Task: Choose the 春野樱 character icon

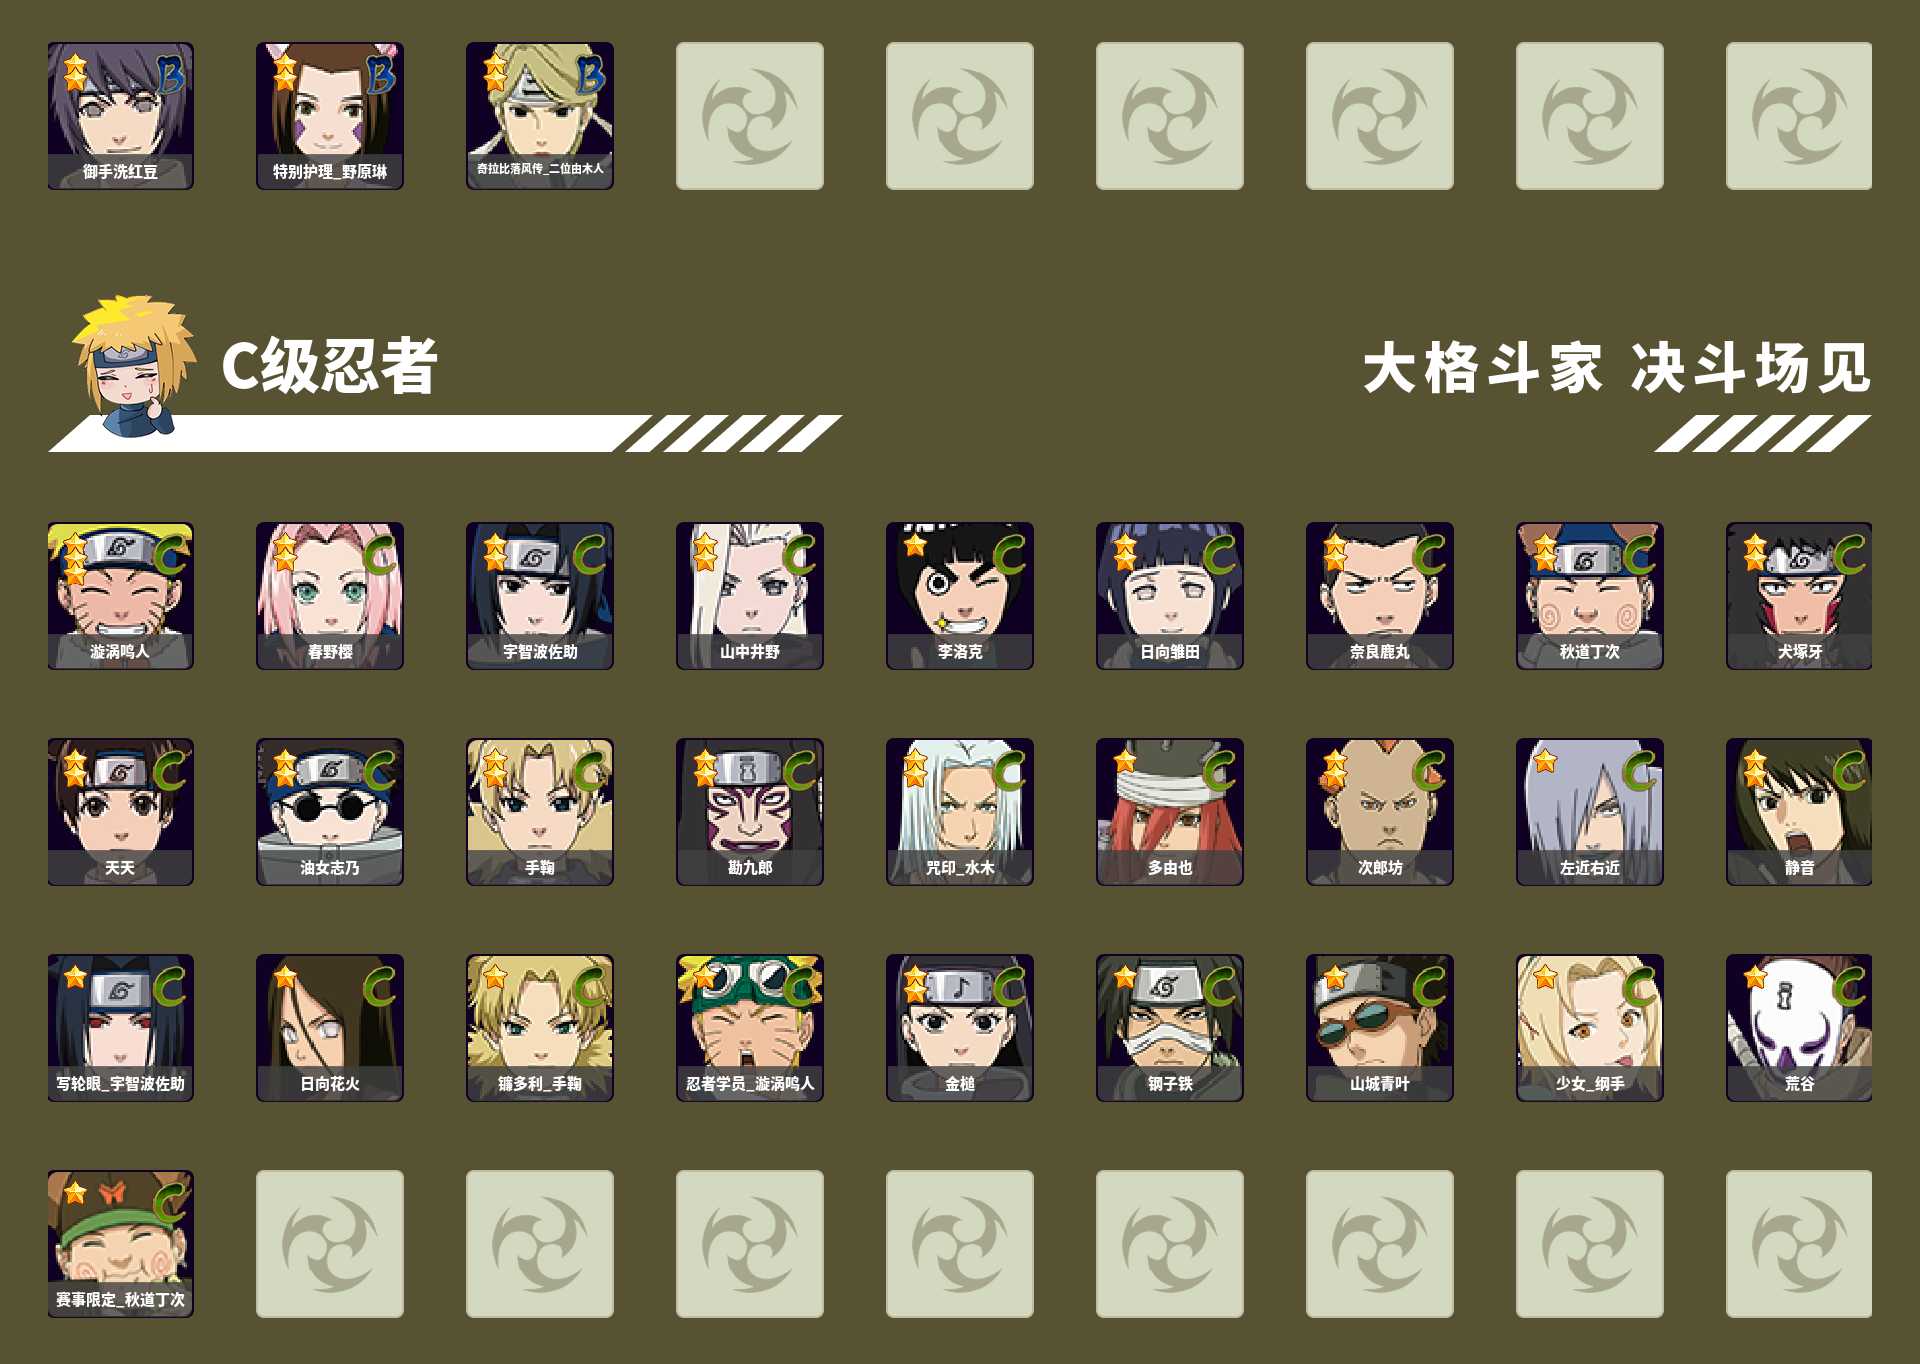Action: (x=330, y=595)
